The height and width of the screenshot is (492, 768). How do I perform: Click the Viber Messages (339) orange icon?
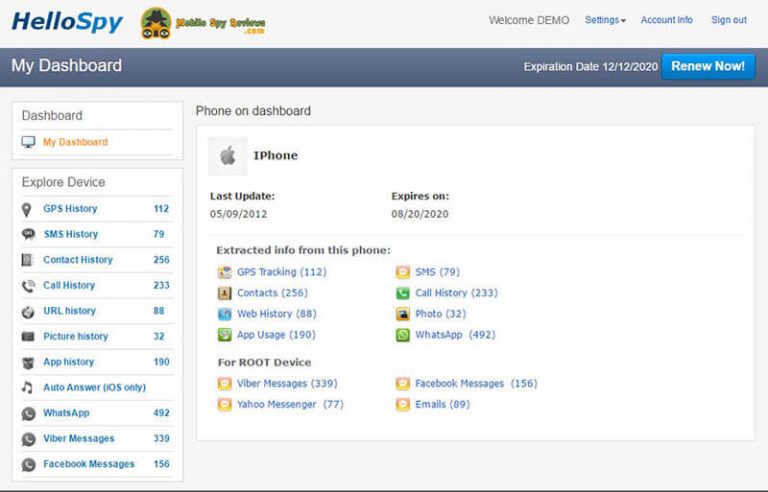[224, 383]
